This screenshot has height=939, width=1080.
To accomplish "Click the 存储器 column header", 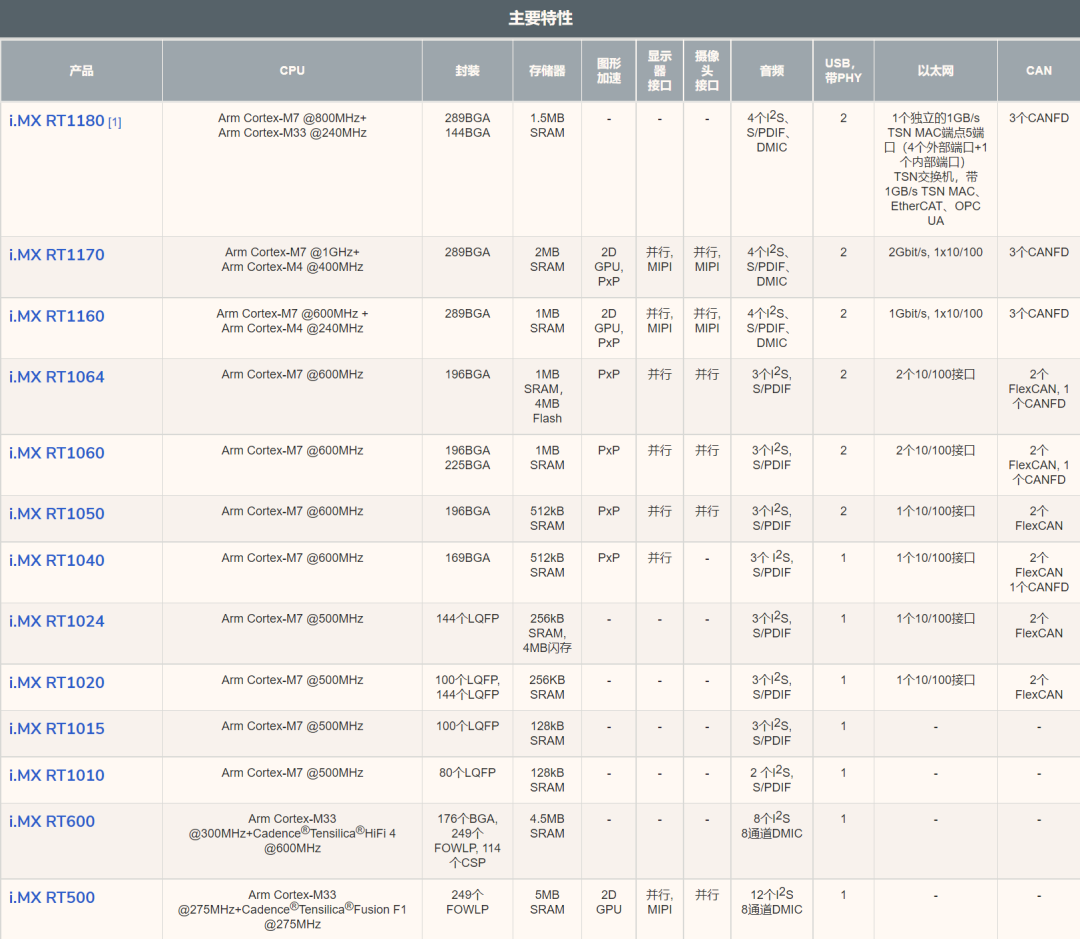I will 547,70.
